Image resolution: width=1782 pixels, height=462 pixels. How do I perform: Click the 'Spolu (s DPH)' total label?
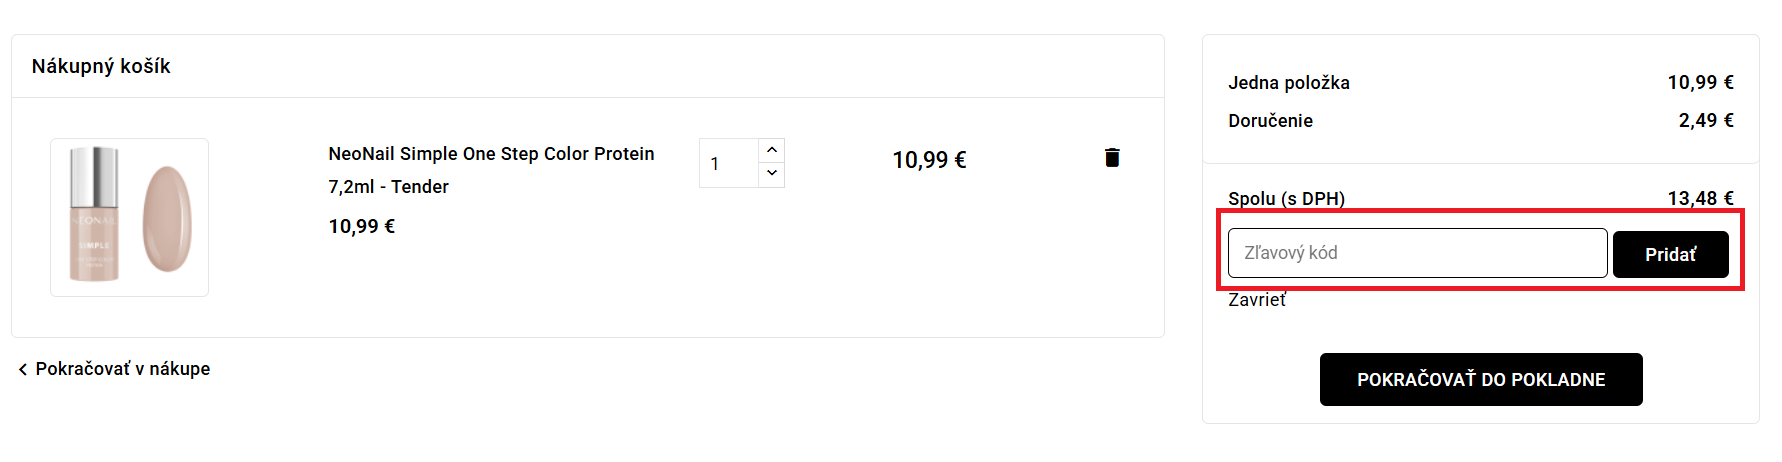click(x=1286, y=198)
